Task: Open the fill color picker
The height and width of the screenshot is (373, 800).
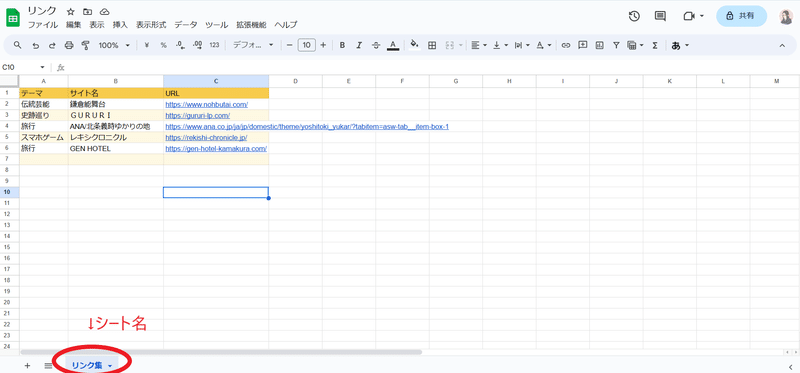Action: pyautogui.click(x=414, y=45)
